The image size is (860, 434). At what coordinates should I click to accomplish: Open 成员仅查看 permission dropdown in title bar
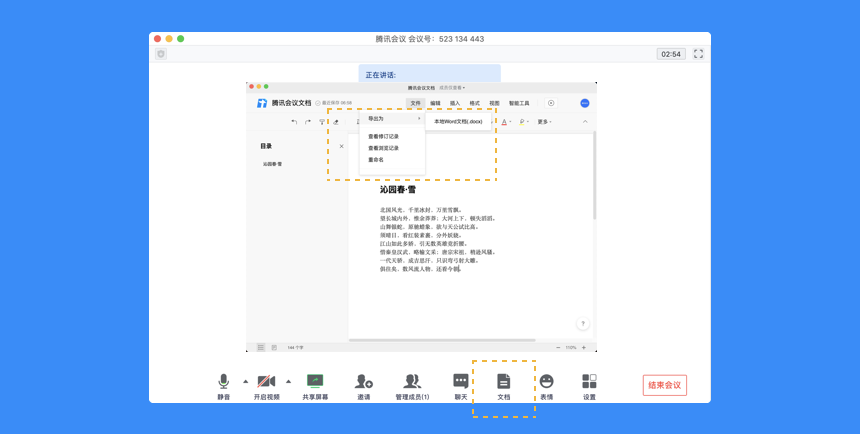pos(452,88)
